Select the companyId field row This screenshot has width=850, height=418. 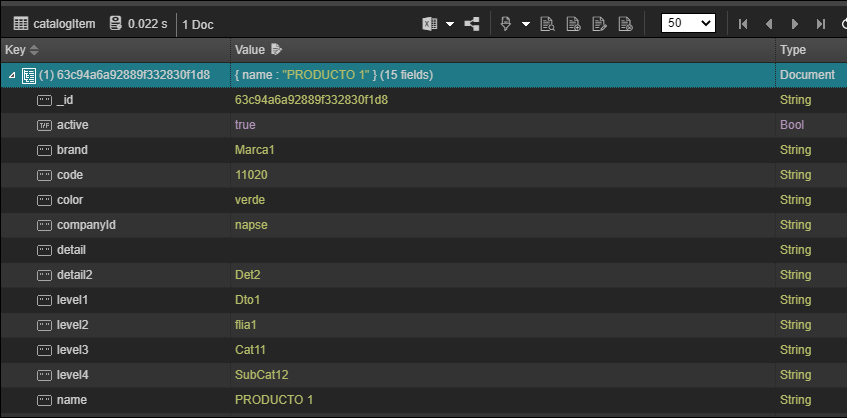click(86, 225)
